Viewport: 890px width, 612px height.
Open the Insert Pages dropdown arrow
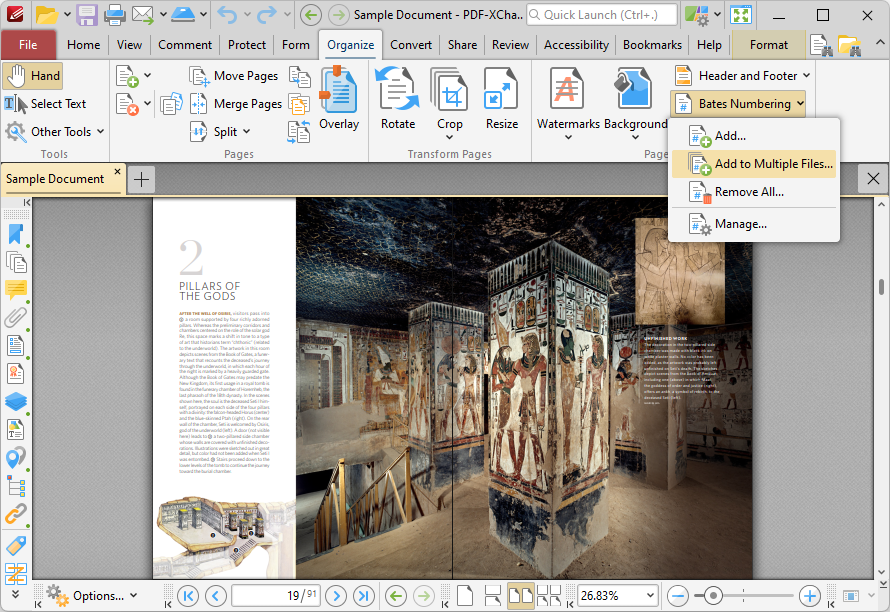[148, 75]
